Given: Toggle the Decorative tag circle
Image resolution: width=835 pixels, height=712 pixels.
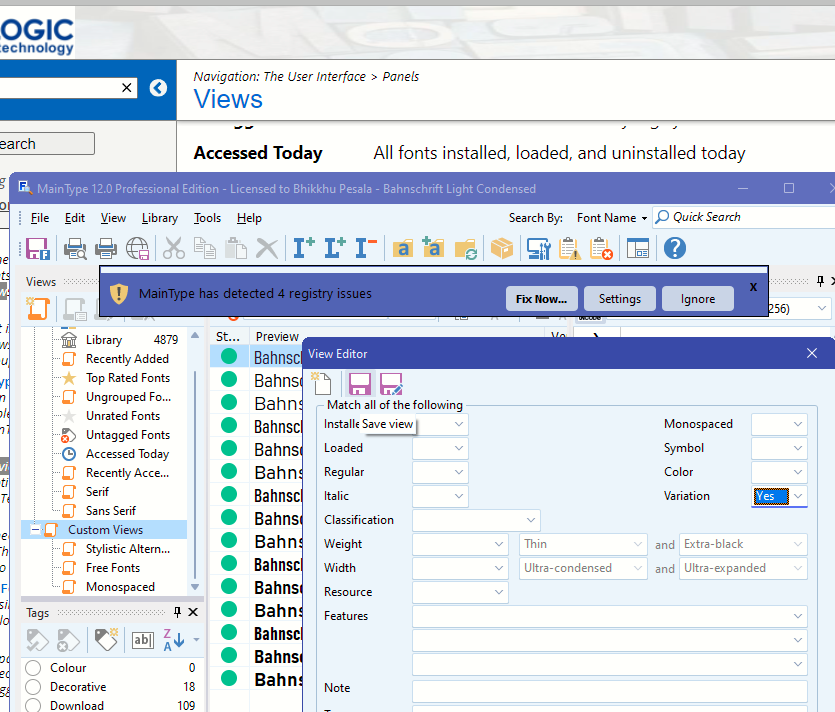Looking at the screenshot, I should pos(33,687).
